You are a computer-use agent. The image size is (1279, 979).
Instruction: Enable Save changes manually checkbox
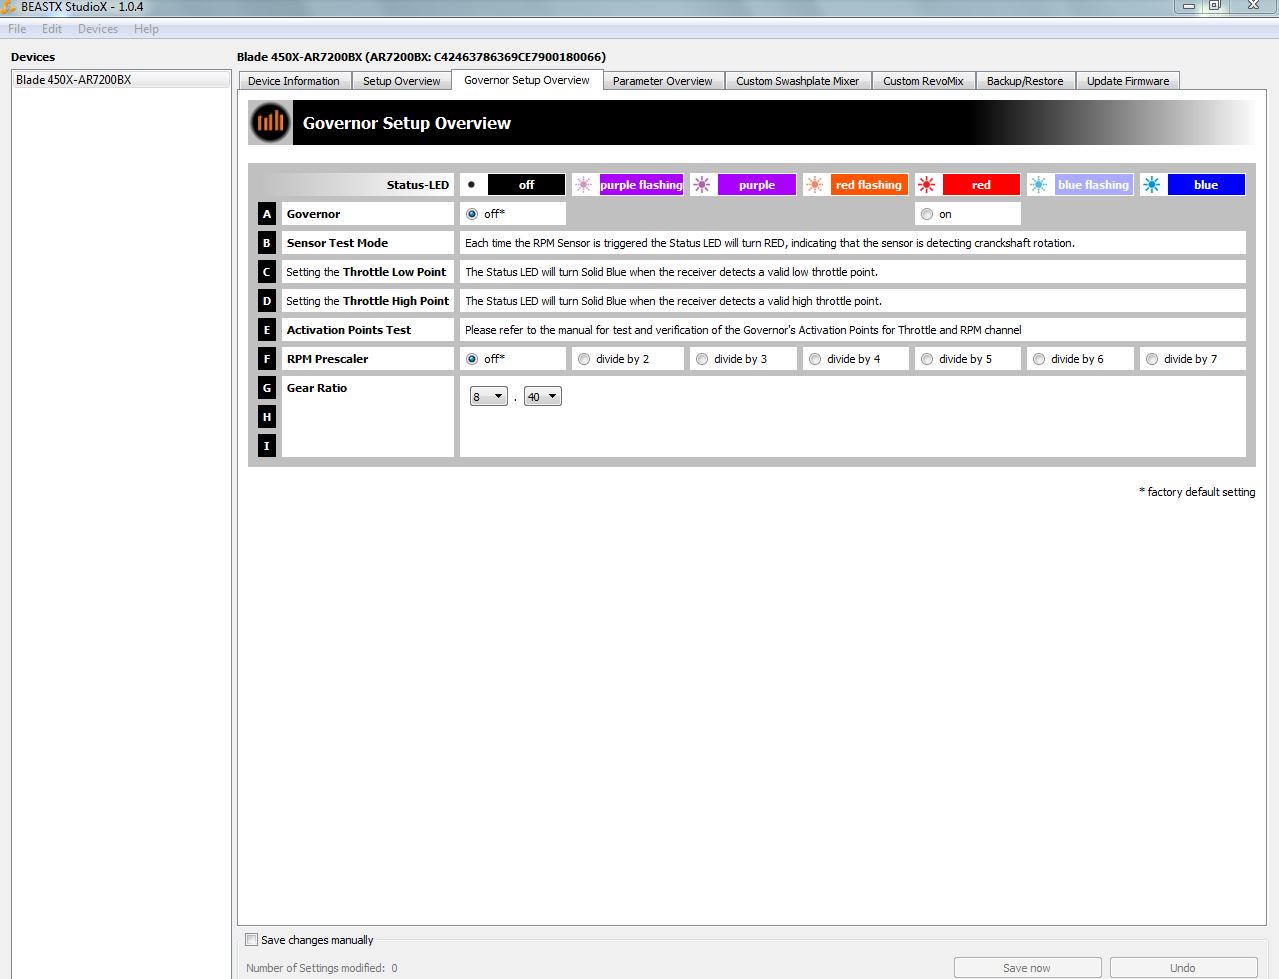coord(252,940)
